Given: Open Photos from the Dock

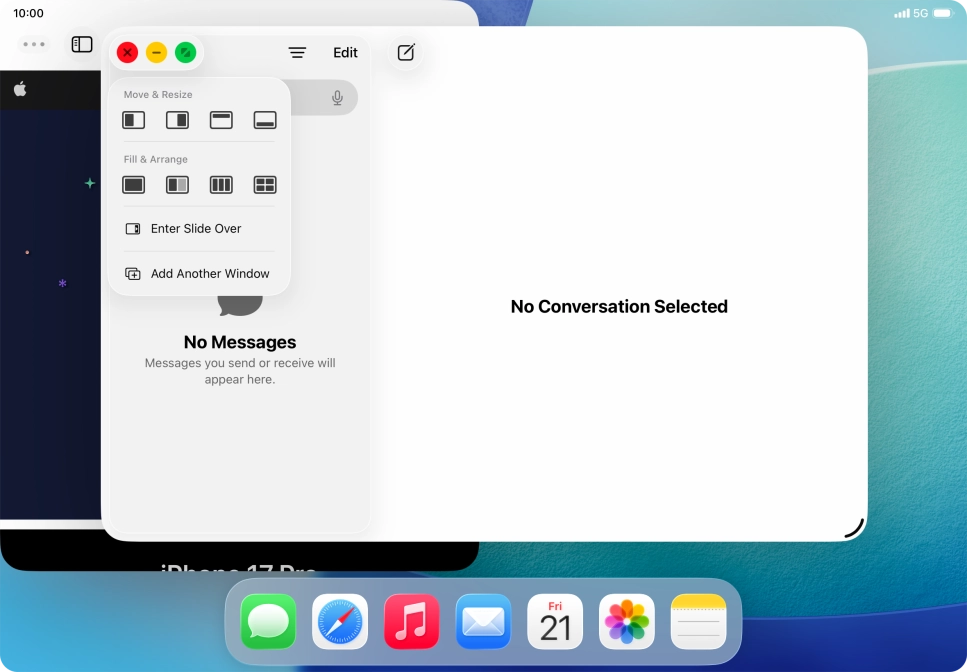Looking at the screenshot, I should [x=626, y=621].
